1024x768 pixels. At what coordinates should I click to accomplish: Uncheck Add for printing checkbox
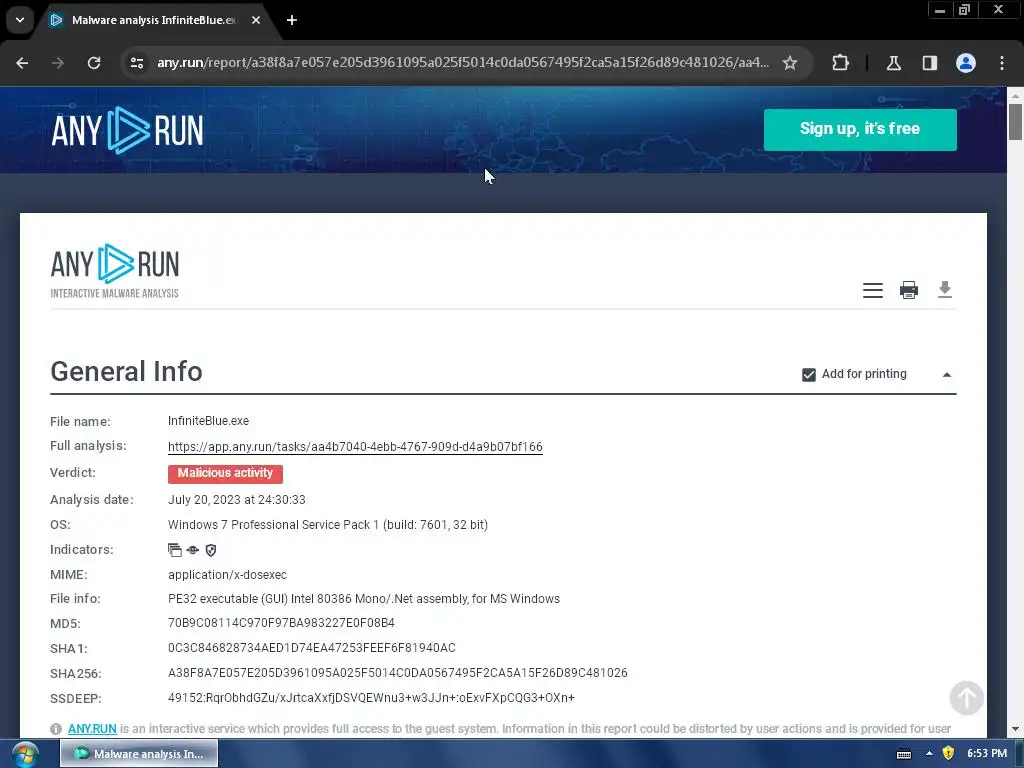[808, 375]
